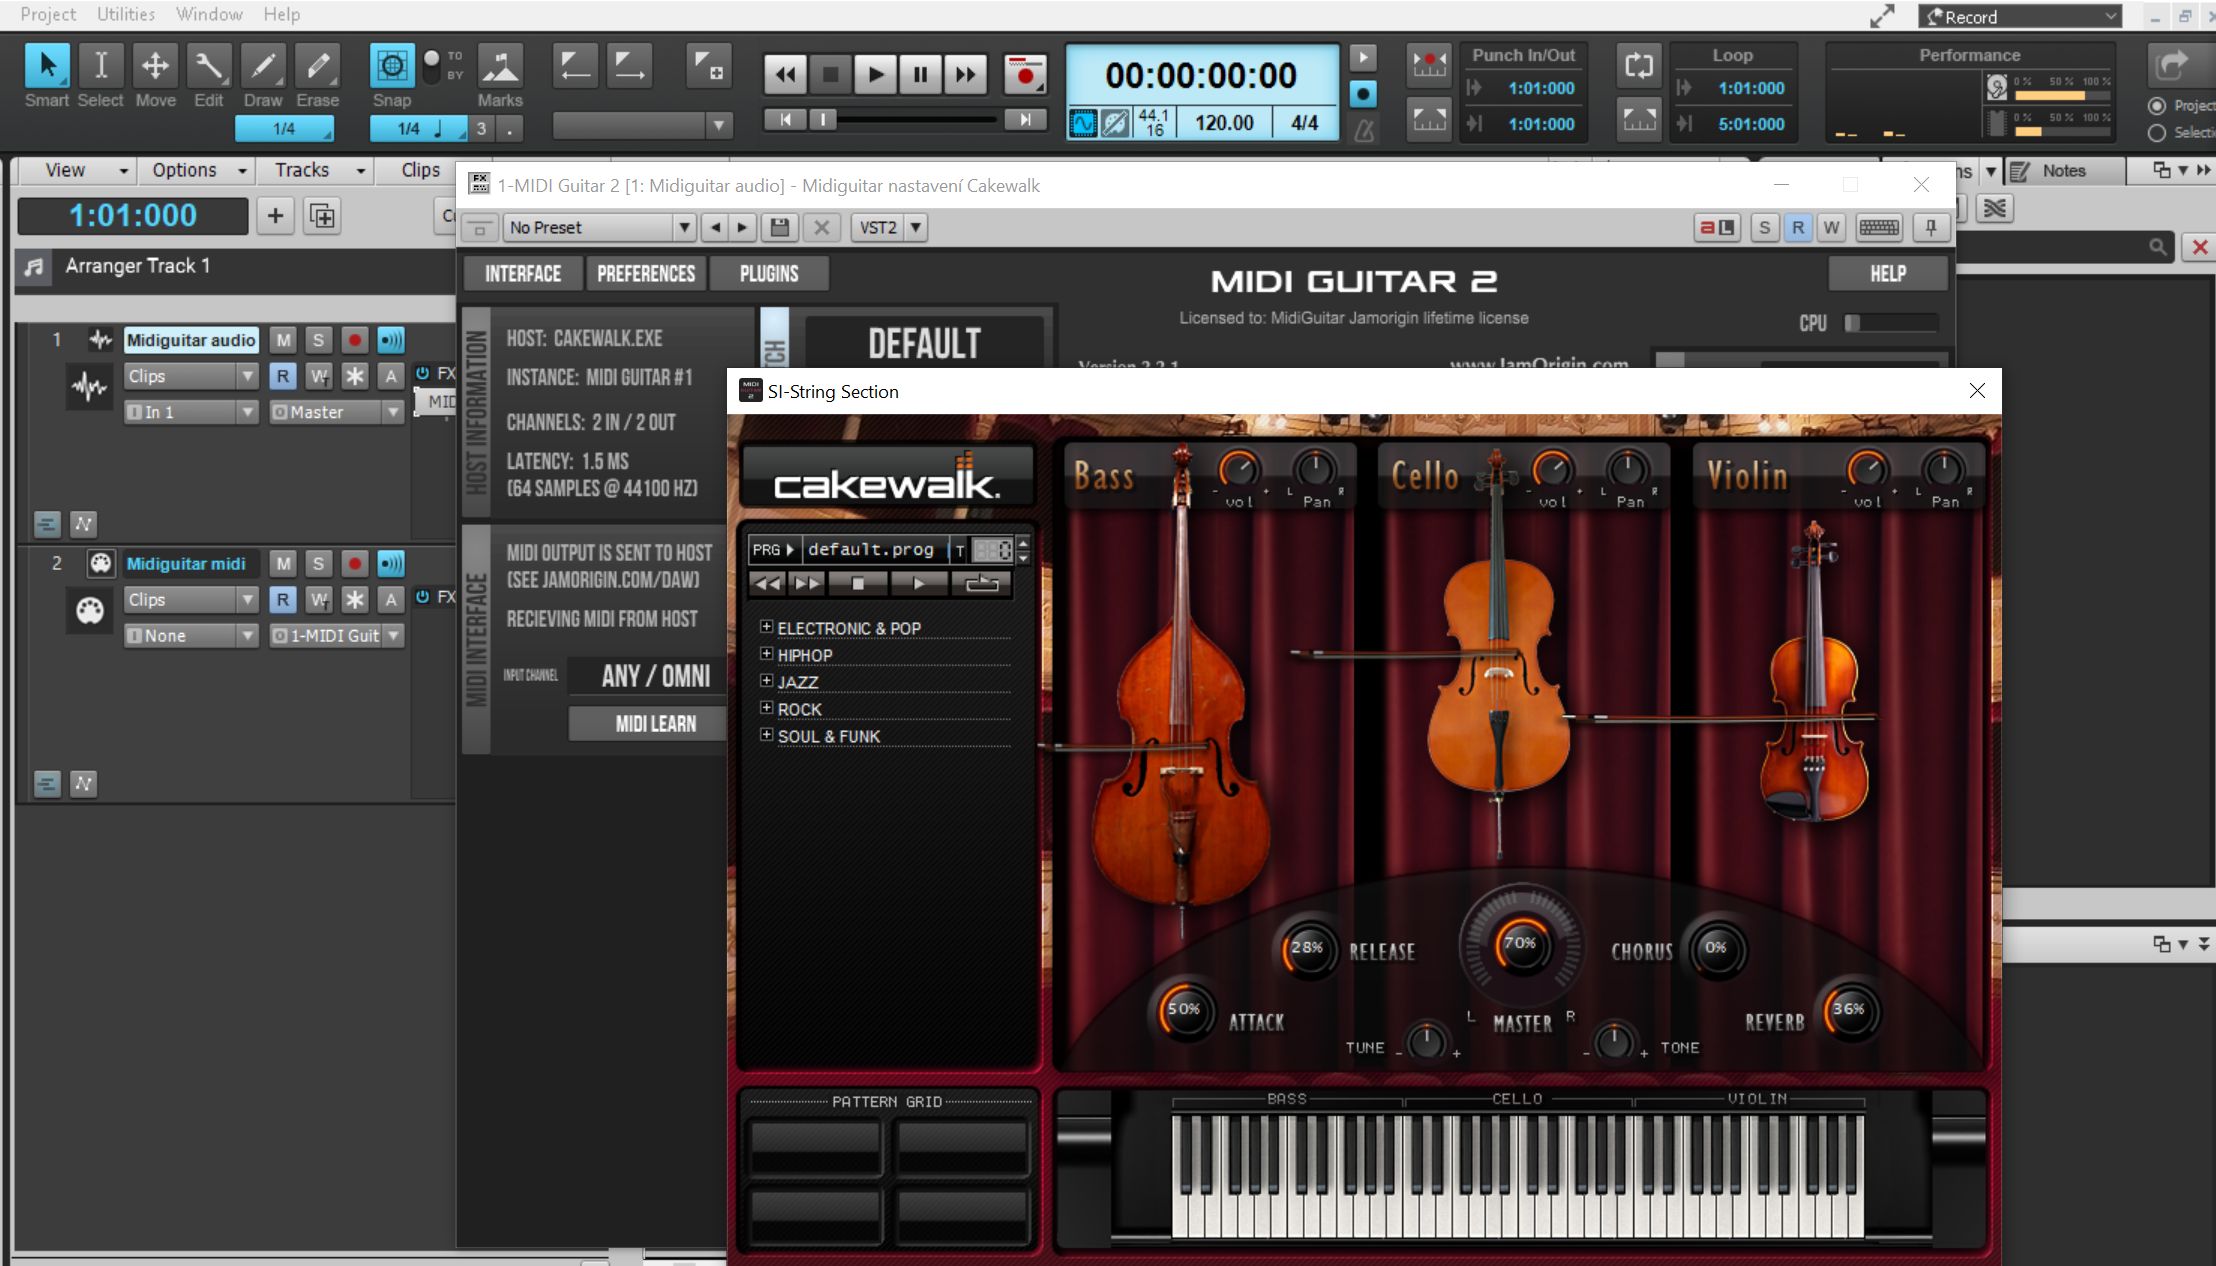Solo the Midiguitar midi track

pos(318,564)
